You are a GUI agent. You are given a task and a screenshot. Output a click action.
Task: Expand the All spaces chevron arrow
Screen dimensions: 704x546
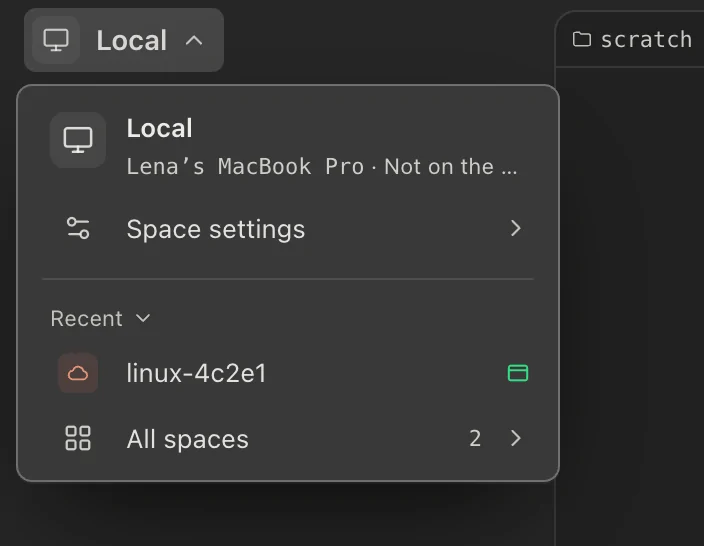(x=516, y=438)
